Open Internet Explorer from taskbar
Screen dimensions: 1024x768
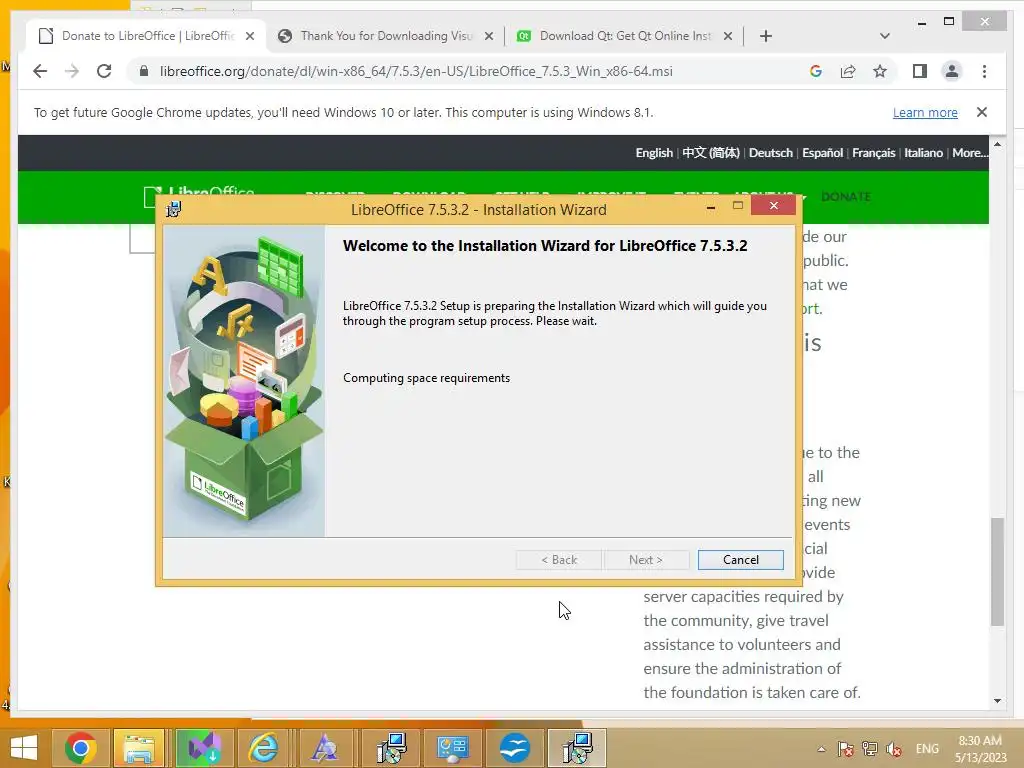tap(263, 748)
